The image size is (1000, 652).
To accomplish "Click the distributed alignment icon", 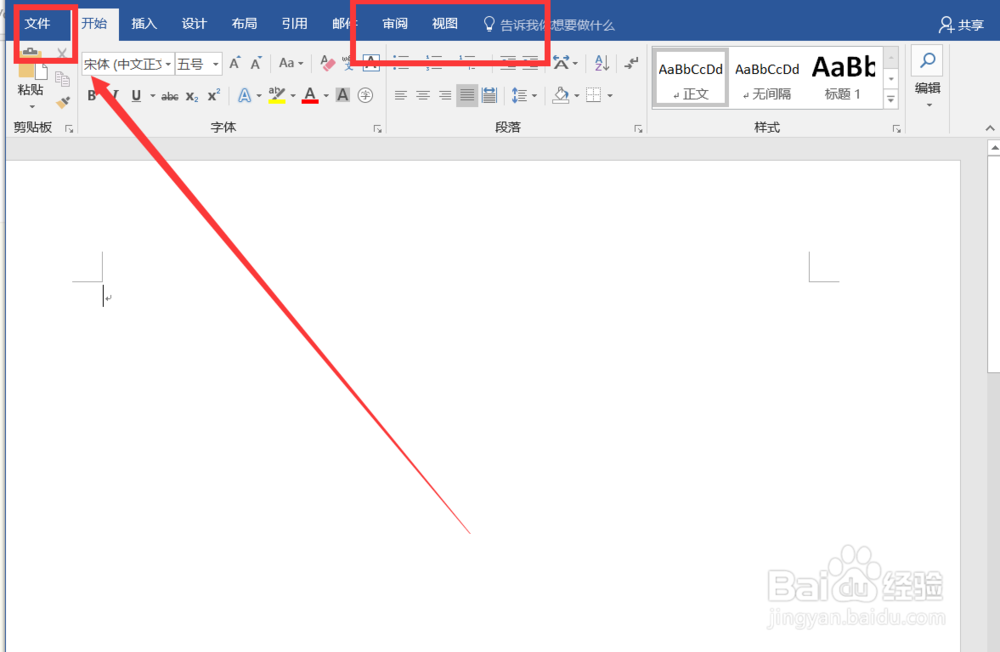I will click(x=489, y=96).
